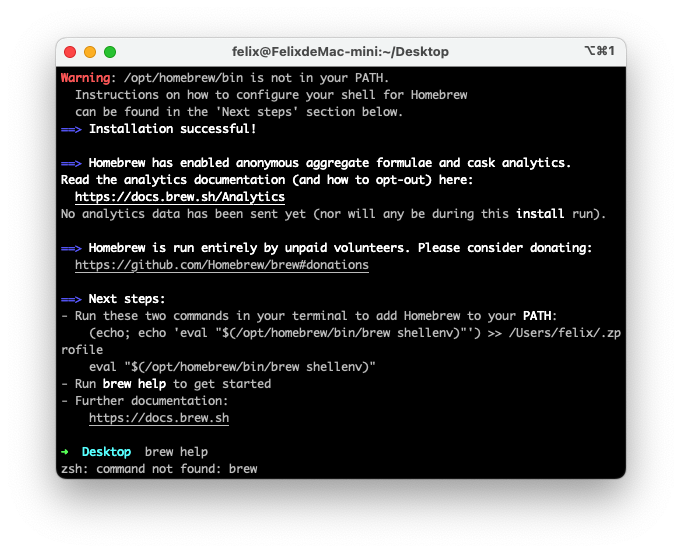Viewport: 682px width, 553px height.
Task: Click the blue arrow before volunteers line
Action: [71, 248]
